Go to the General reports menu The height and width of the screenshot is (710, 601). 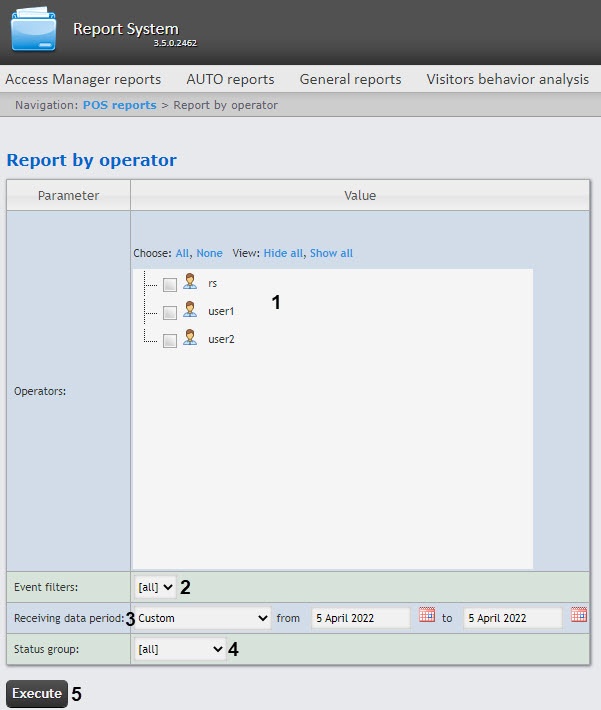coord(350,79)
